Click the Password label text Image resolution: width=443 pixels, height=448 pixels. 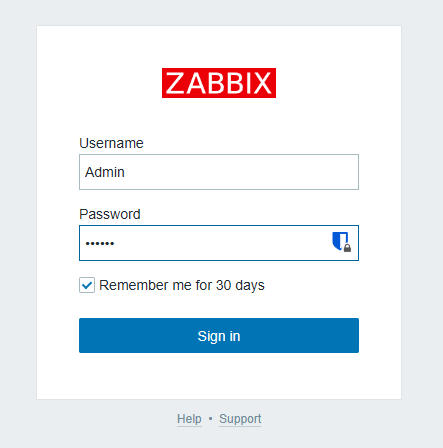coord(110,214)
